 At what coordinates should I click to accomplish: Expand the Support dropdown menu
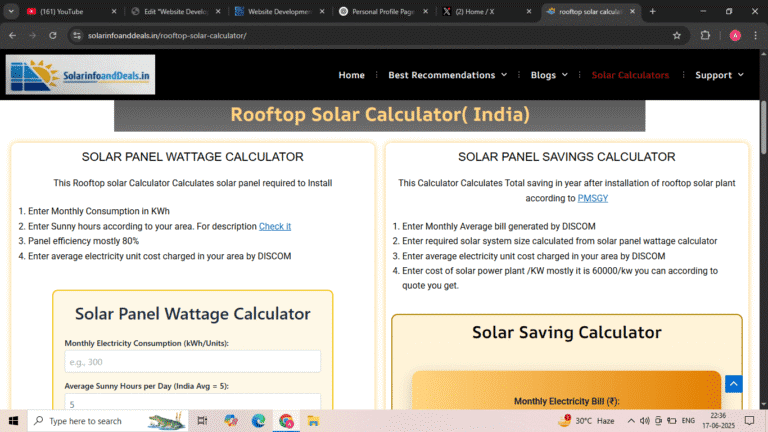click(719, 75)
